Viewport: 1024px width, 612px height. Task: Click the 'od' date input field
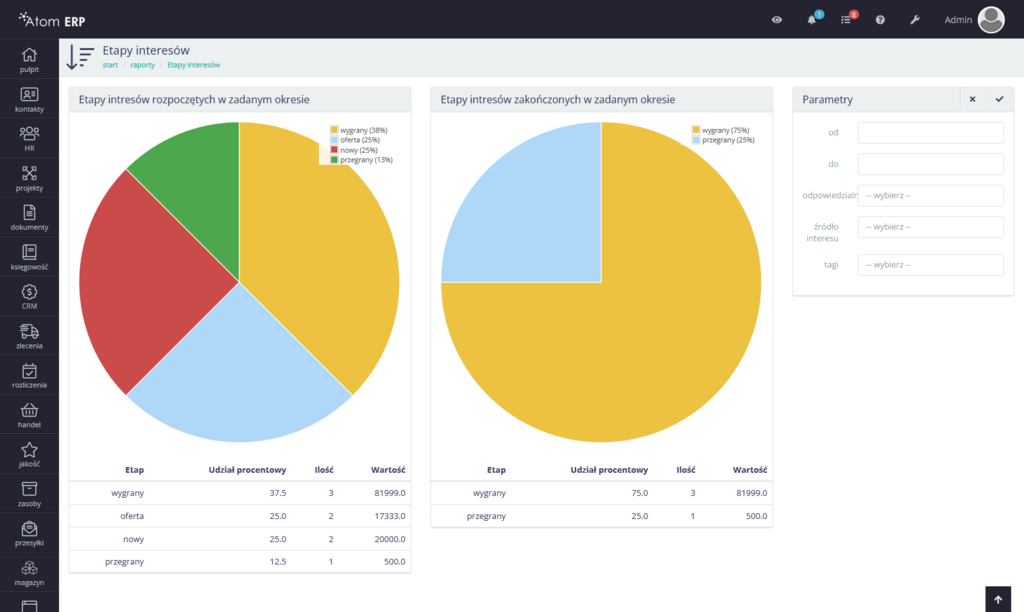tap(930, 133)
